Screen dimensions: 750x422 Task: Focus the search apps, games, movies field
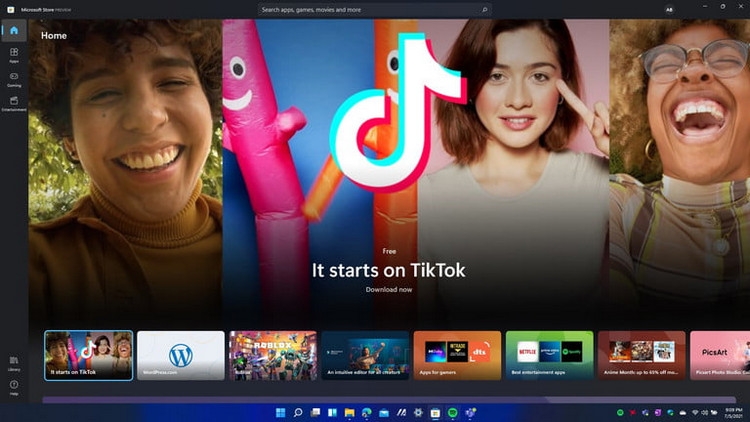click(374, 10)
